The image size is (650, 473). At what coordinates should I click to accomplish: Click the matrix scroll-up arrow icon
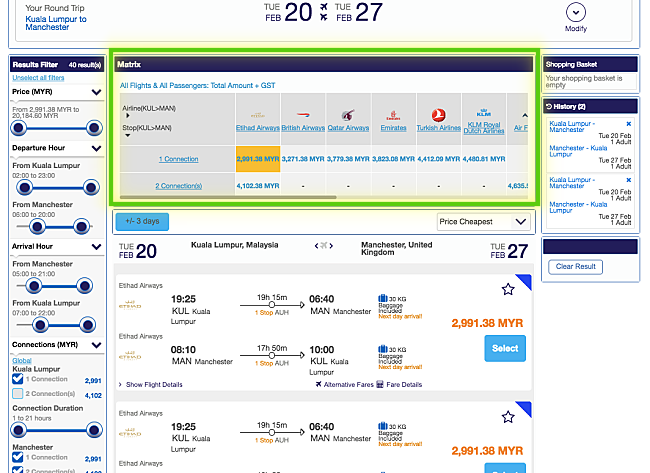[x=524, y=115]
